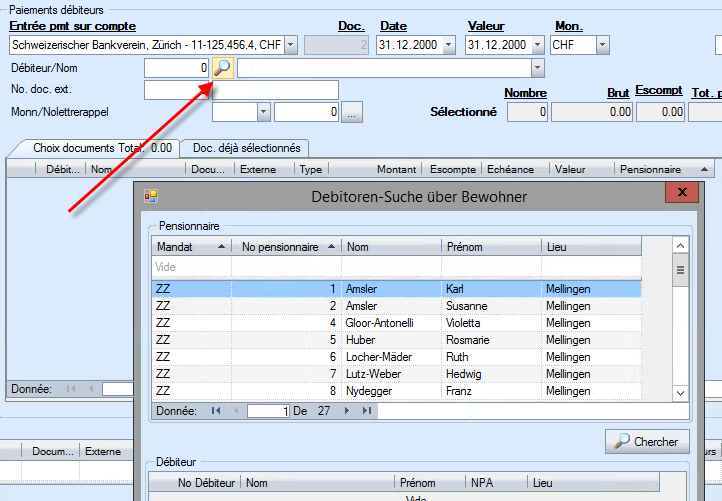Go to next record in dialog navigator
The height and width of the screenshot is (501, 722).
point(347,410)
